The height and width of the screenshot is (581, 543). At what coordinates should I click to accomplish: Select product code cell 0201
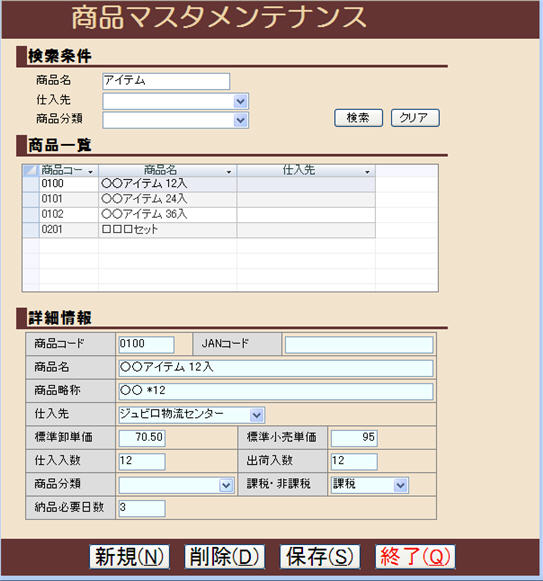coord(69,230)
